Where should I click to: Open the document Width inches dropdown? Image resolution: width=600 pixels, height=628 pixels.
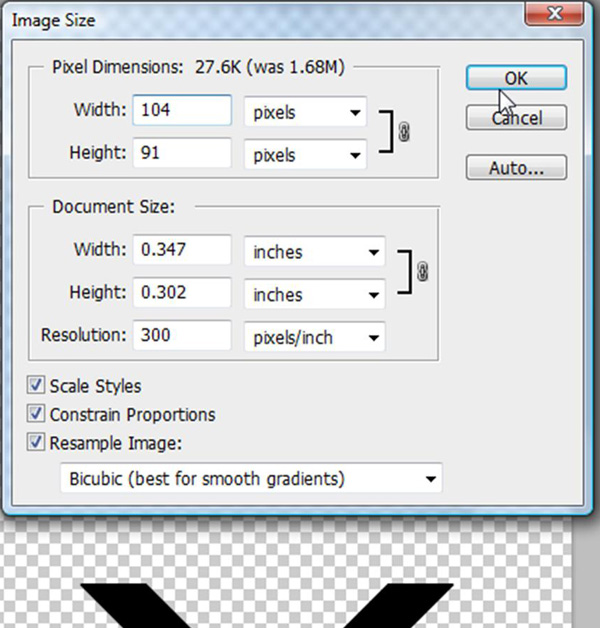[315, 252]
